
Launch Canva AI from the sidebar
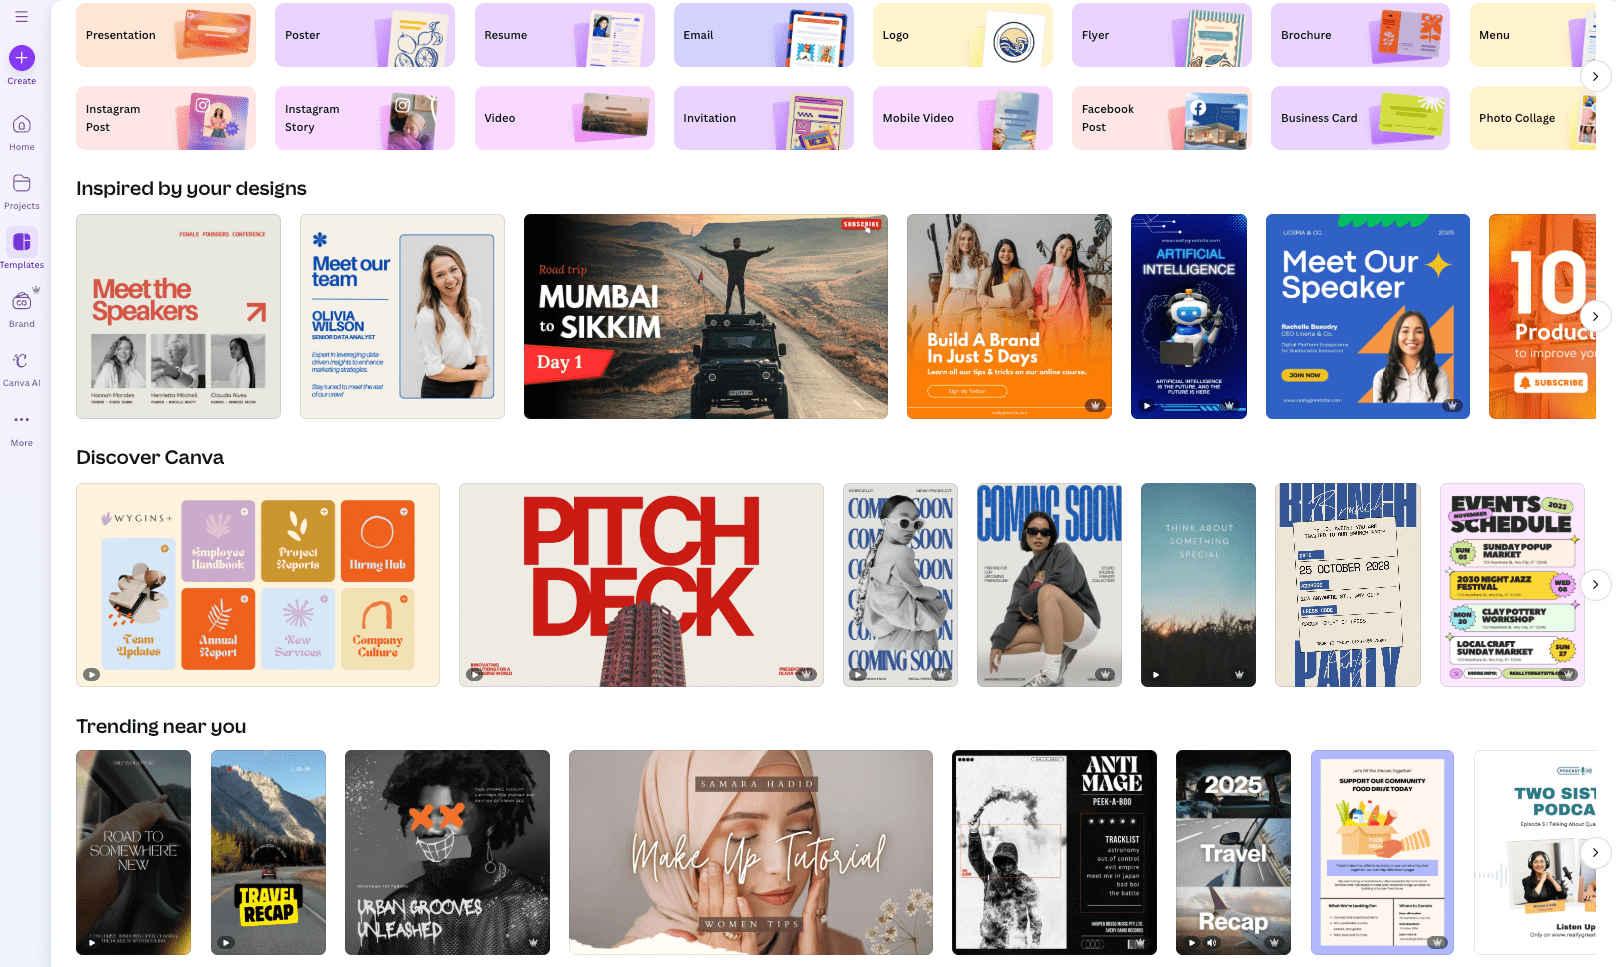point(21,365)
